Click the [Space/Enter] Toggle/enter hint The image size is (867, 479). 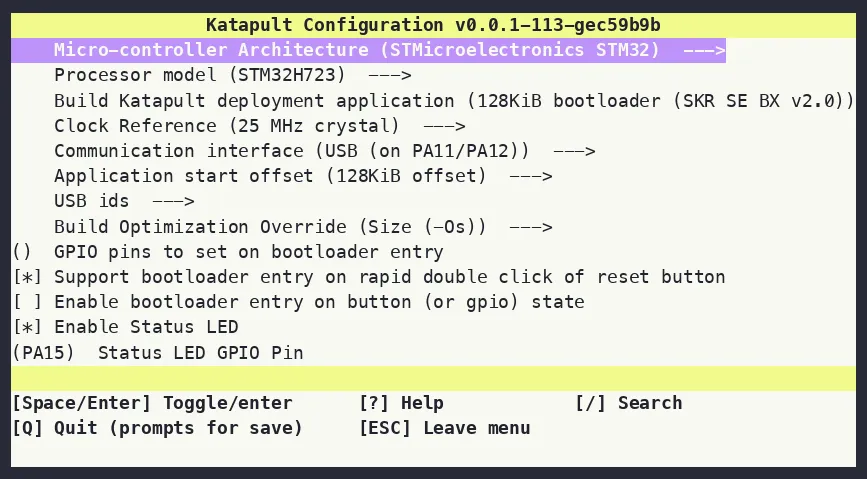pos(152,403)
